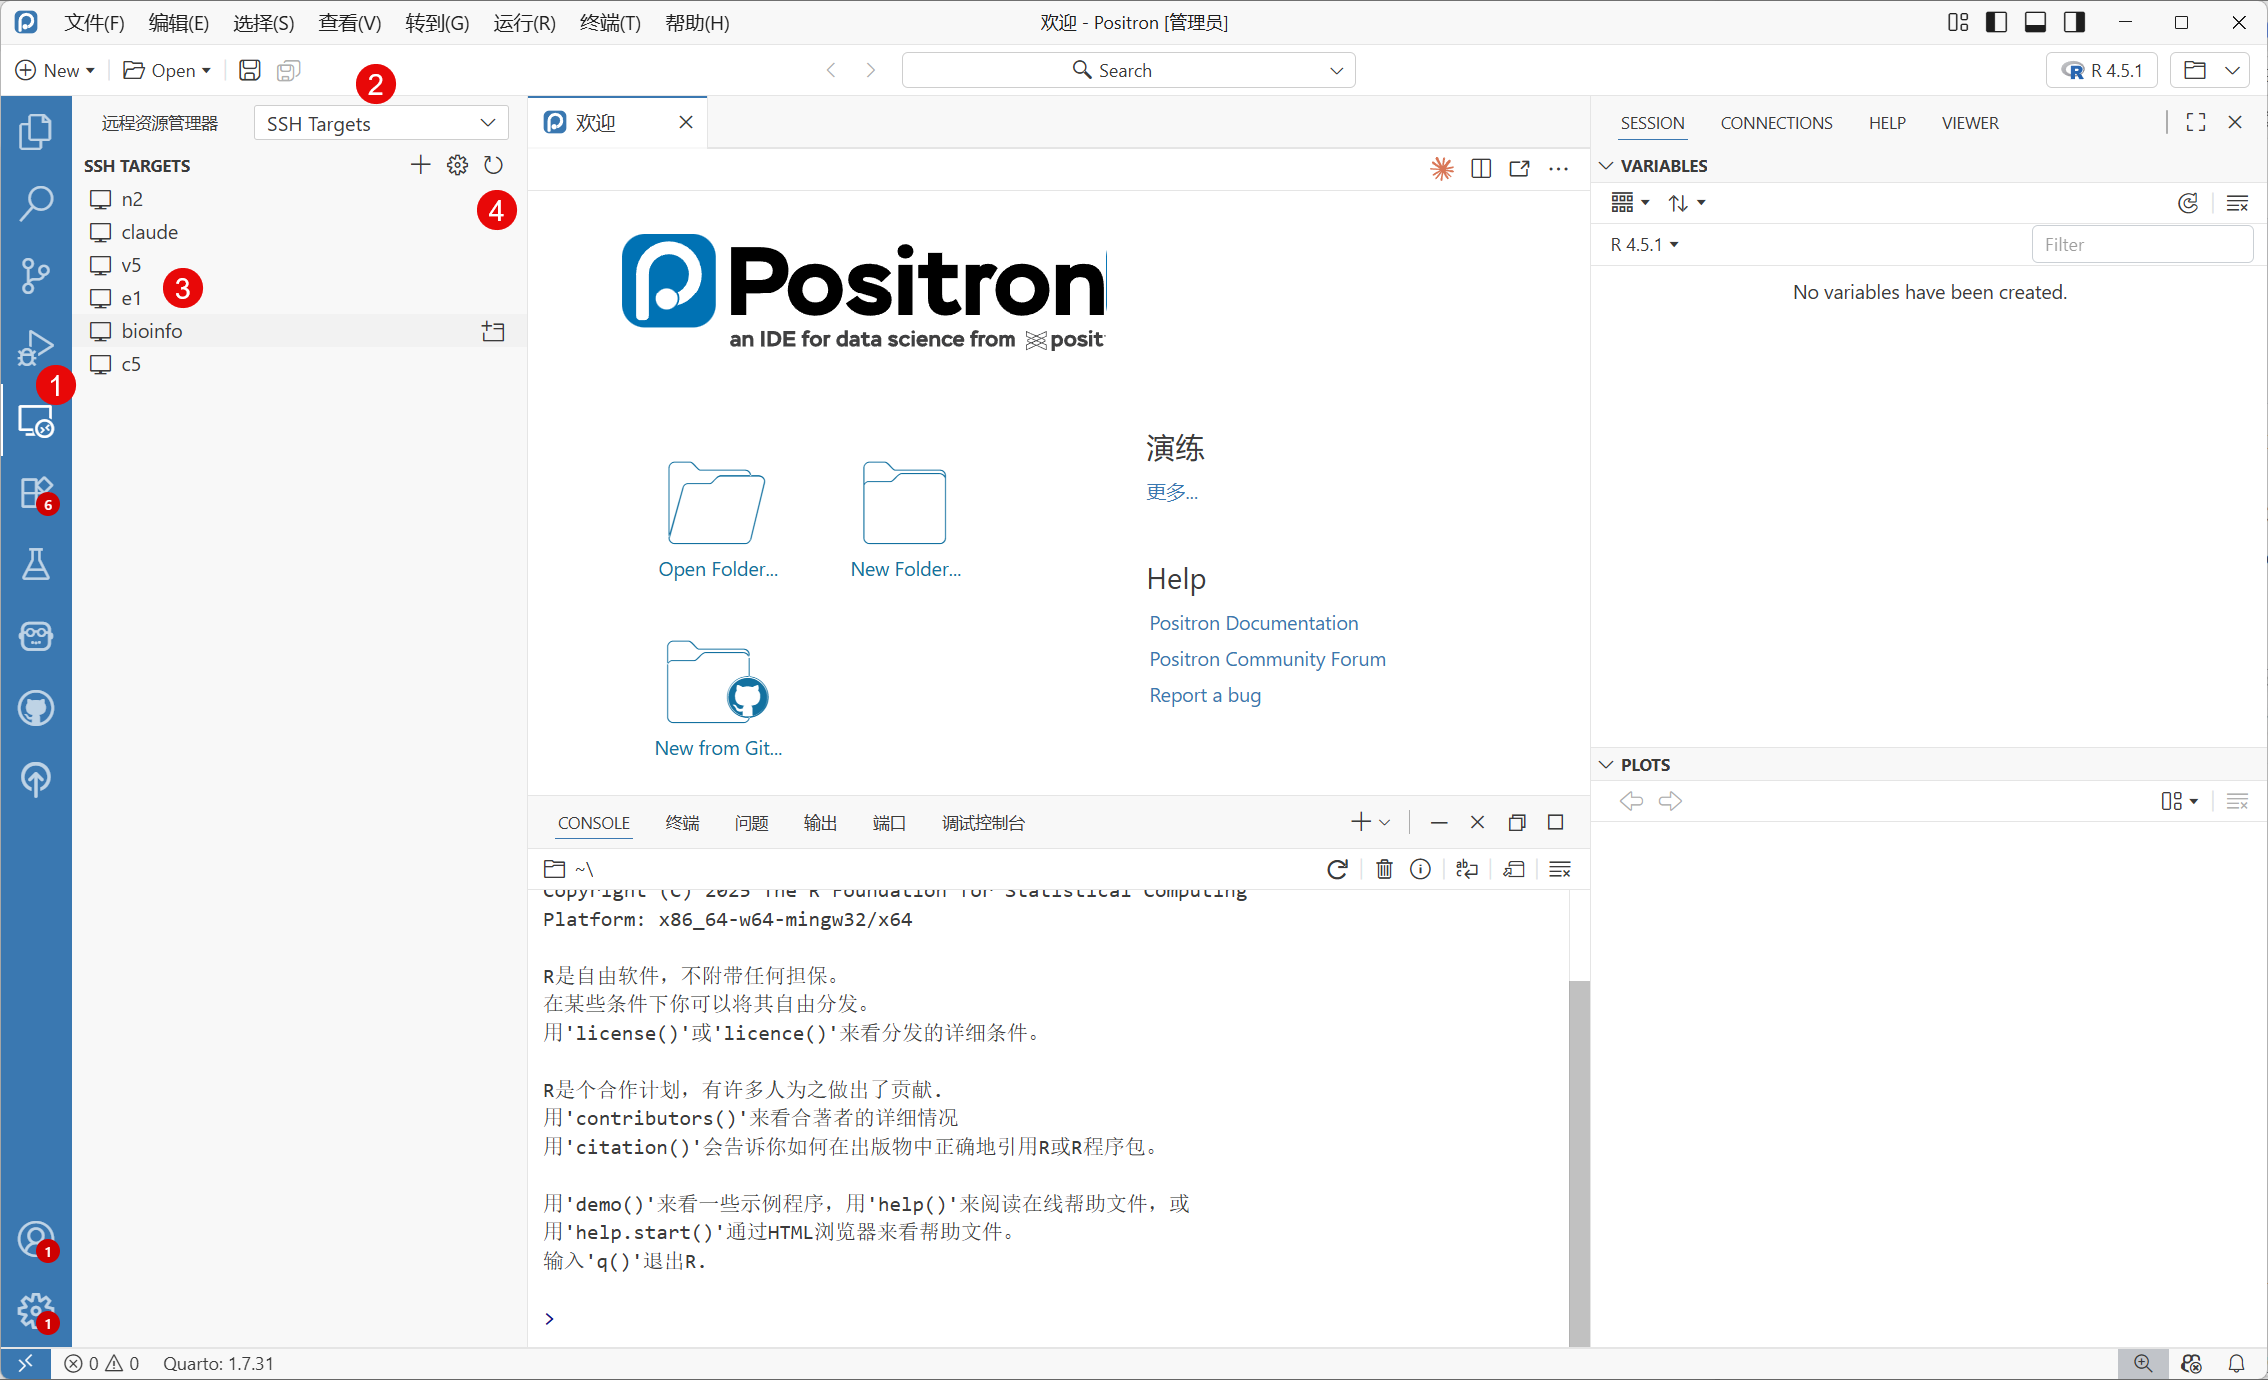The width and height of the screenshot is (2268, 1380).
Task: Restart the R console session
Action: (1337, 869)
